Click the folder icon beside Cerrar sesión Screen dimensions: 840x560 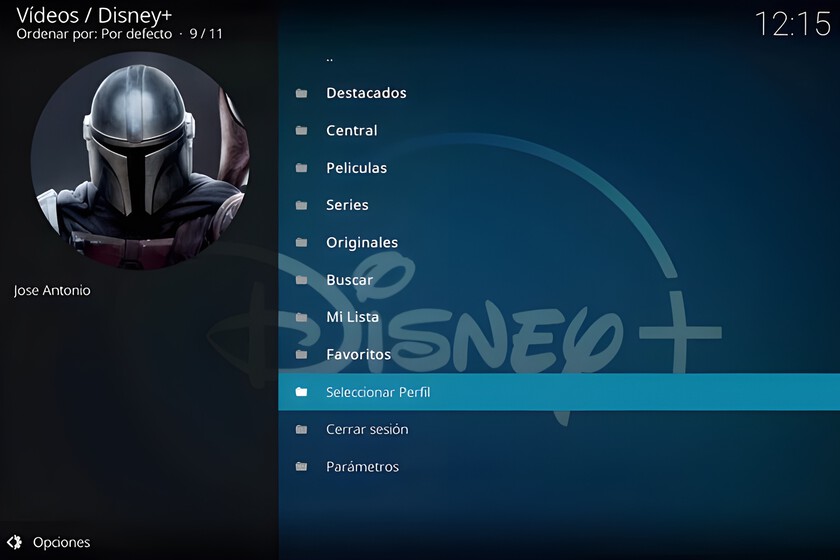click(x=302, y=429)
